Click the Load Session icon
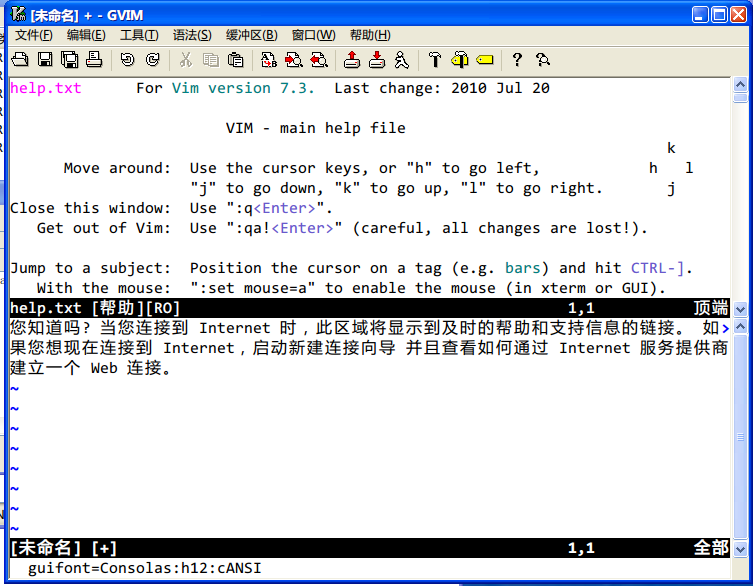The height and width of the screenshot is (586, 753). pos(352,60)
